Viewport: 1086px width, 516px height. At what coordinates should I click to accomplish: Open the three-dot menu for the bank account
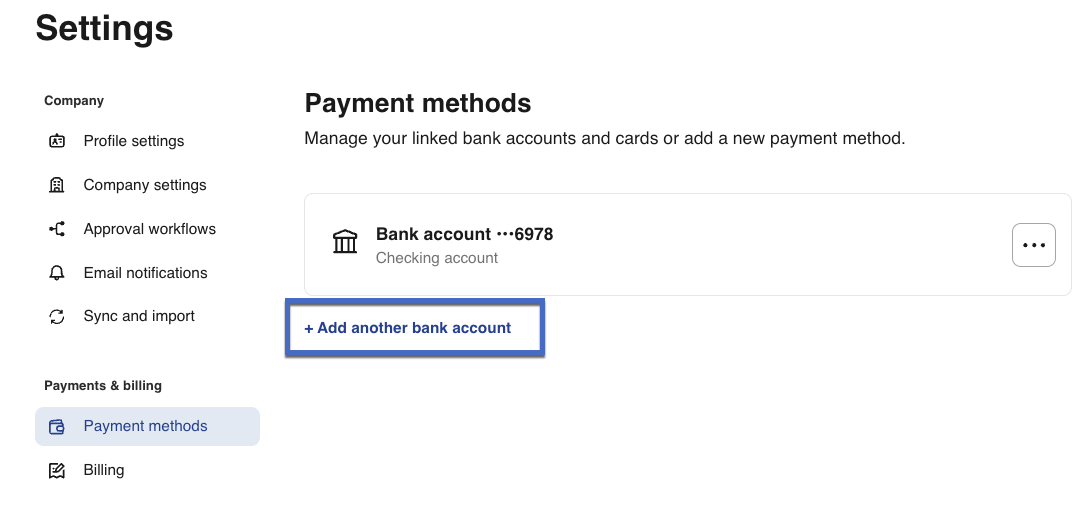click(x=1033, y=245)
